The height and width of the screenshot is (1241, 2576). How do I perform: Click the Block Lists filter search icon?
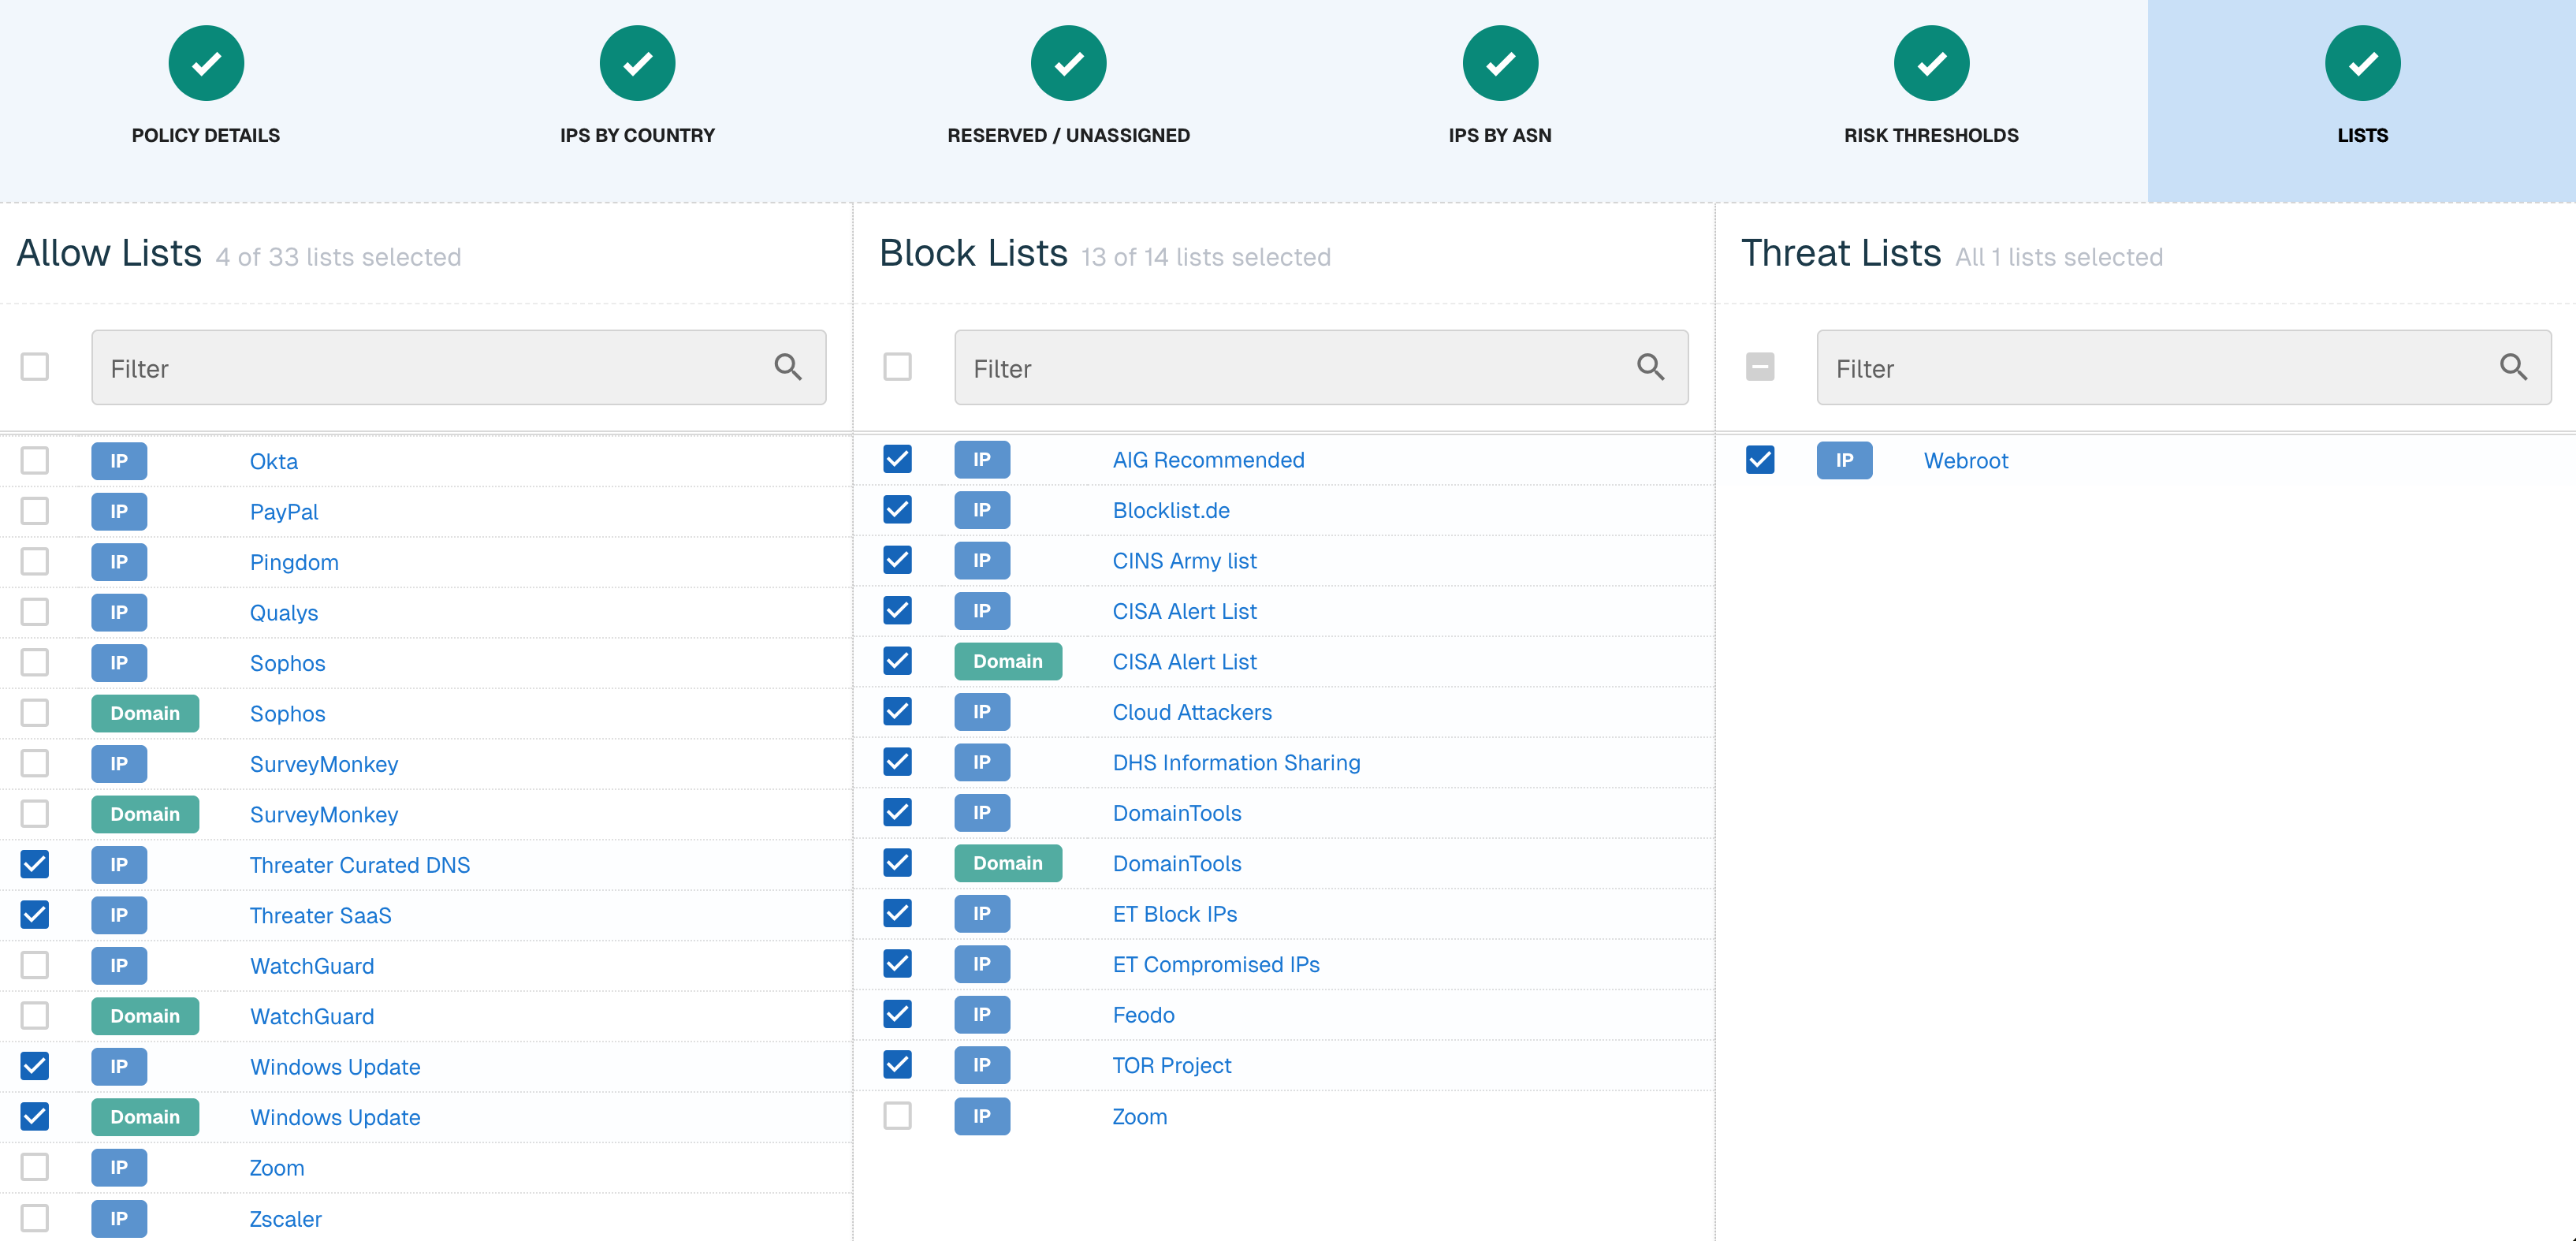pyautogui.click(x=1651, y=367)
